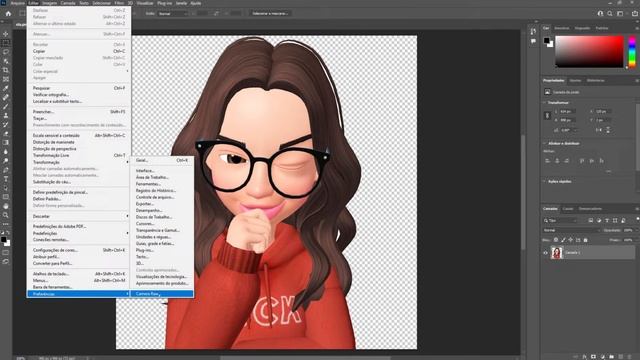The width and height of the screenshot is (640, 360).
Task: Click filter for pixel layers icon
Action: (591, 220)
